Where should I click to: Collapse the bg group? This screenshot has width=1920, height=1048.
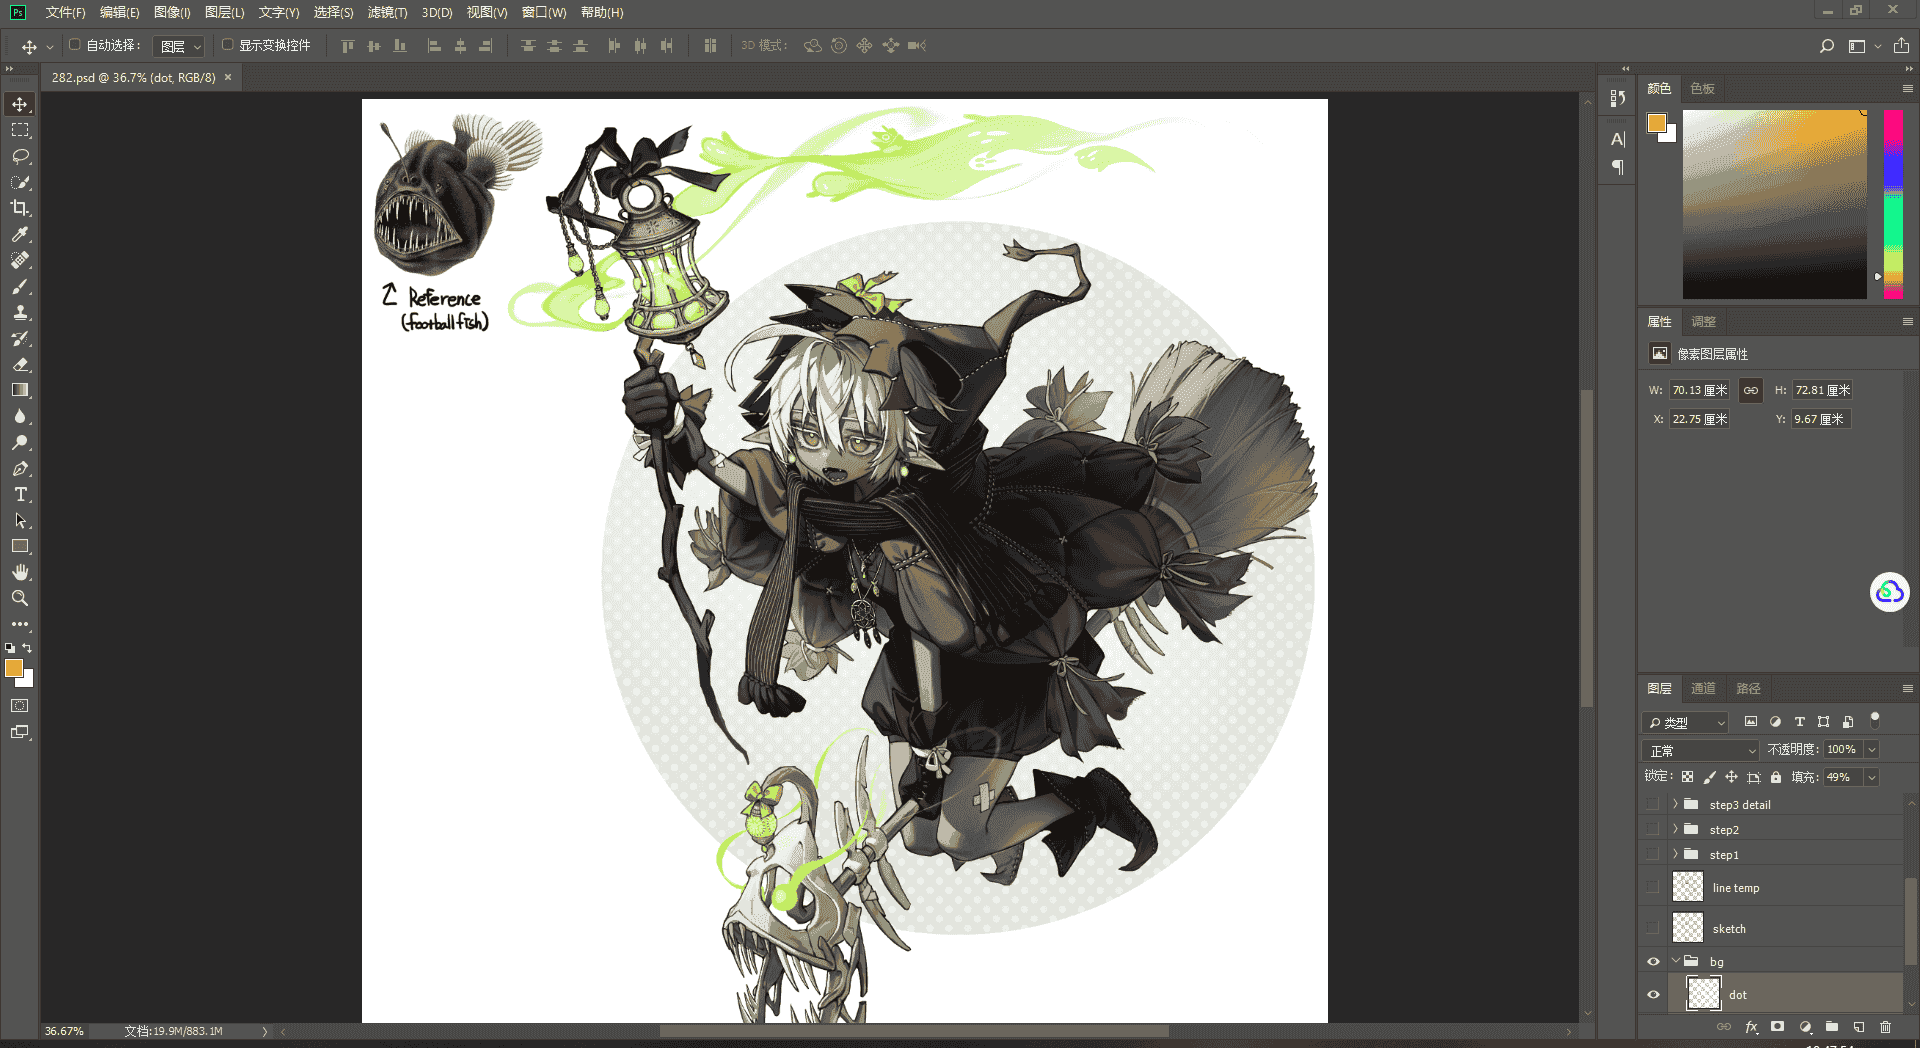[x=1675, y=961]
